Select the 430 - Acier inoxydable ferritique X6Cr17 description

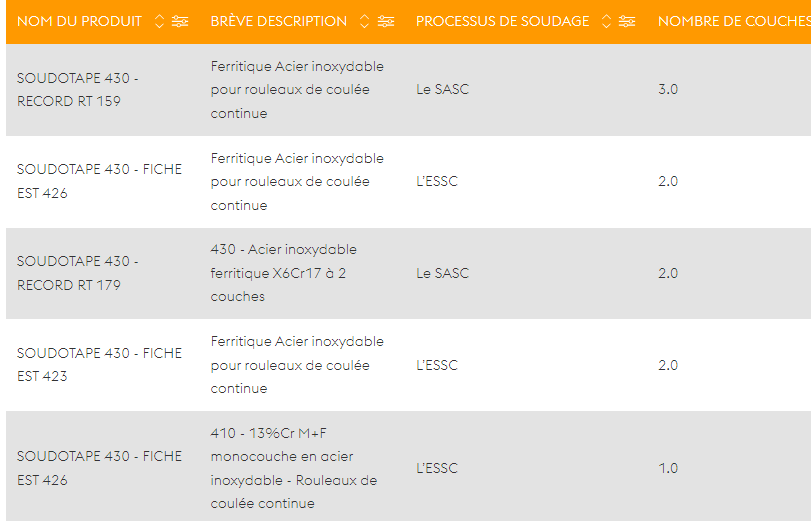click(x=283, y=273)
